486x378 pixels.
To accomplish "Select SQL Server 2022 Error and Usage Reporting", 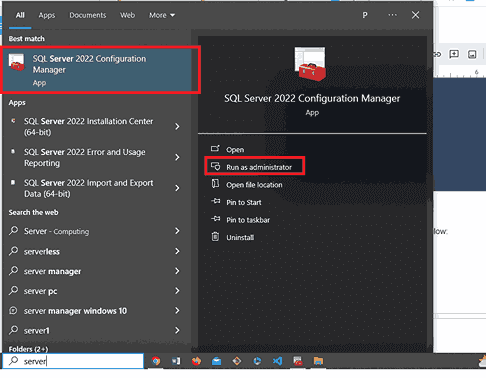I will point(85,157).
